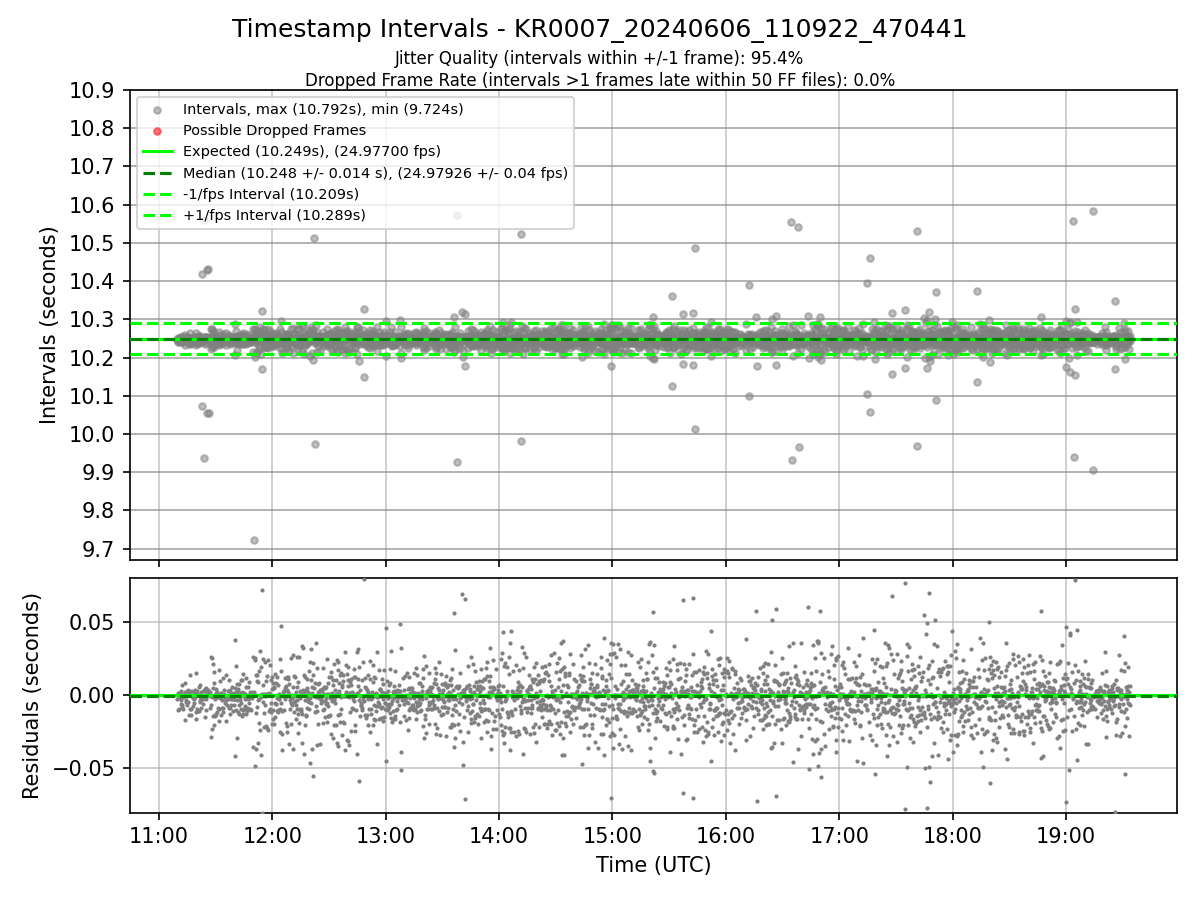The width and height of the screenshot is (1200, 900).
Task: Click the plot title "Timestamp Intervals - KR0007_20240606_110922_470441"
Action: [599, 29]
